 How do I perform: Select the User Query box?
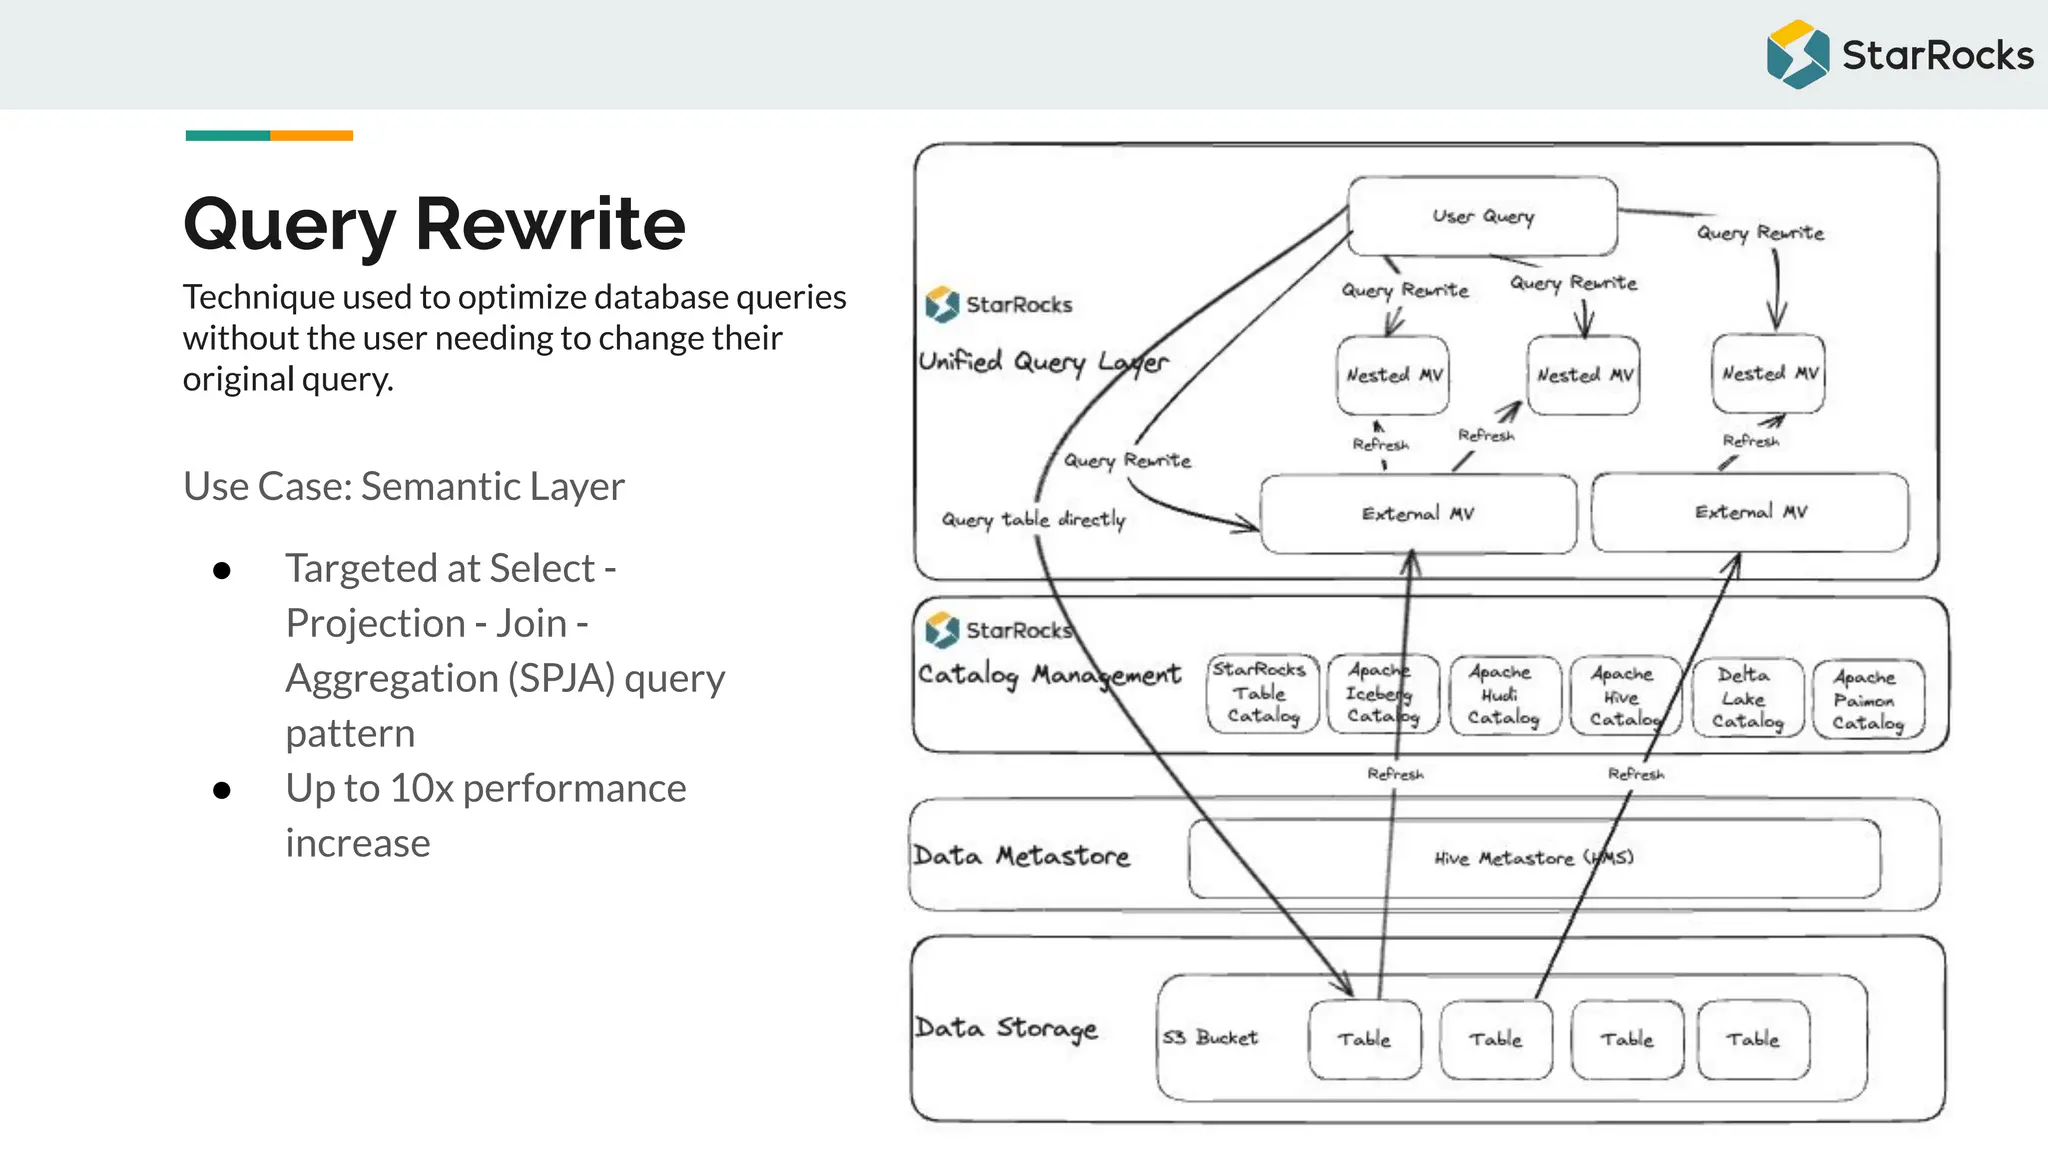[1482, 217]
